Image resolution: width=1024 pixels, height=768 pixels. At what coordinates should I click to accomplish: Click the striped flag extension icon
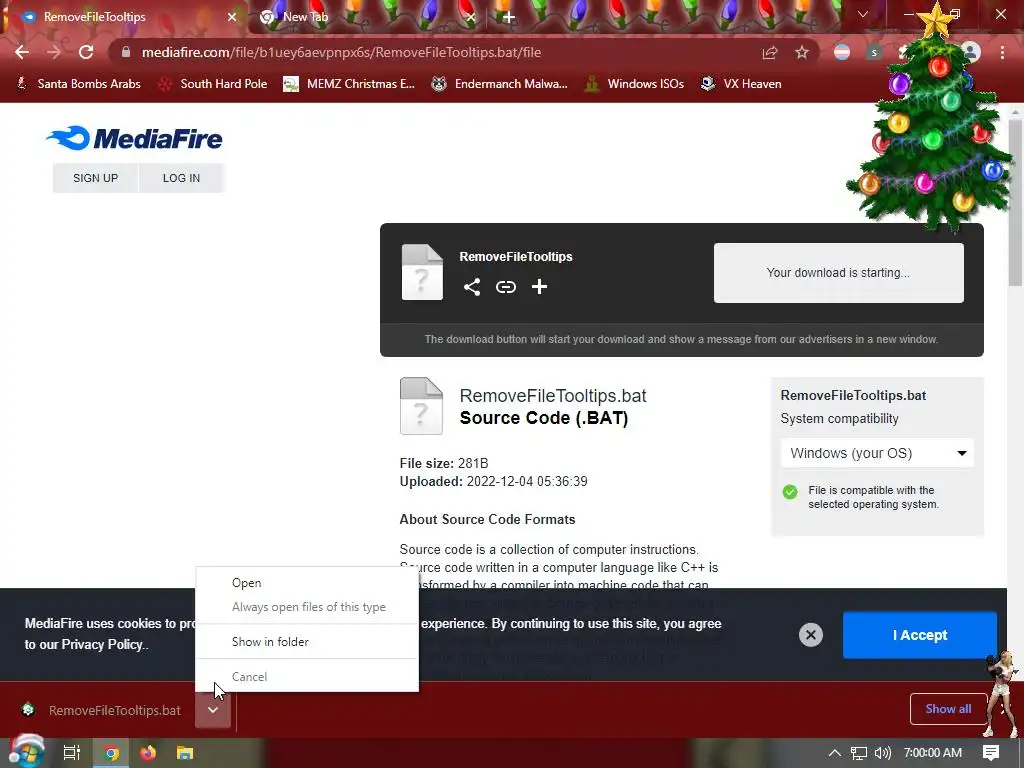[842, 52]
